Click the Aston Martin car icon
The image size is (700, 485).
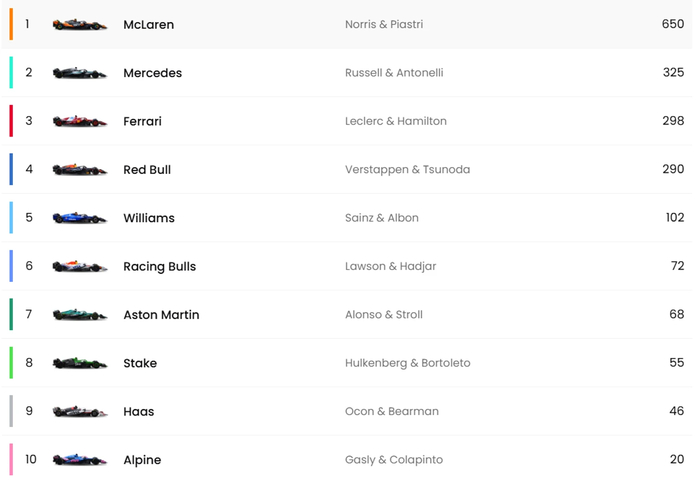pos(80,315)
